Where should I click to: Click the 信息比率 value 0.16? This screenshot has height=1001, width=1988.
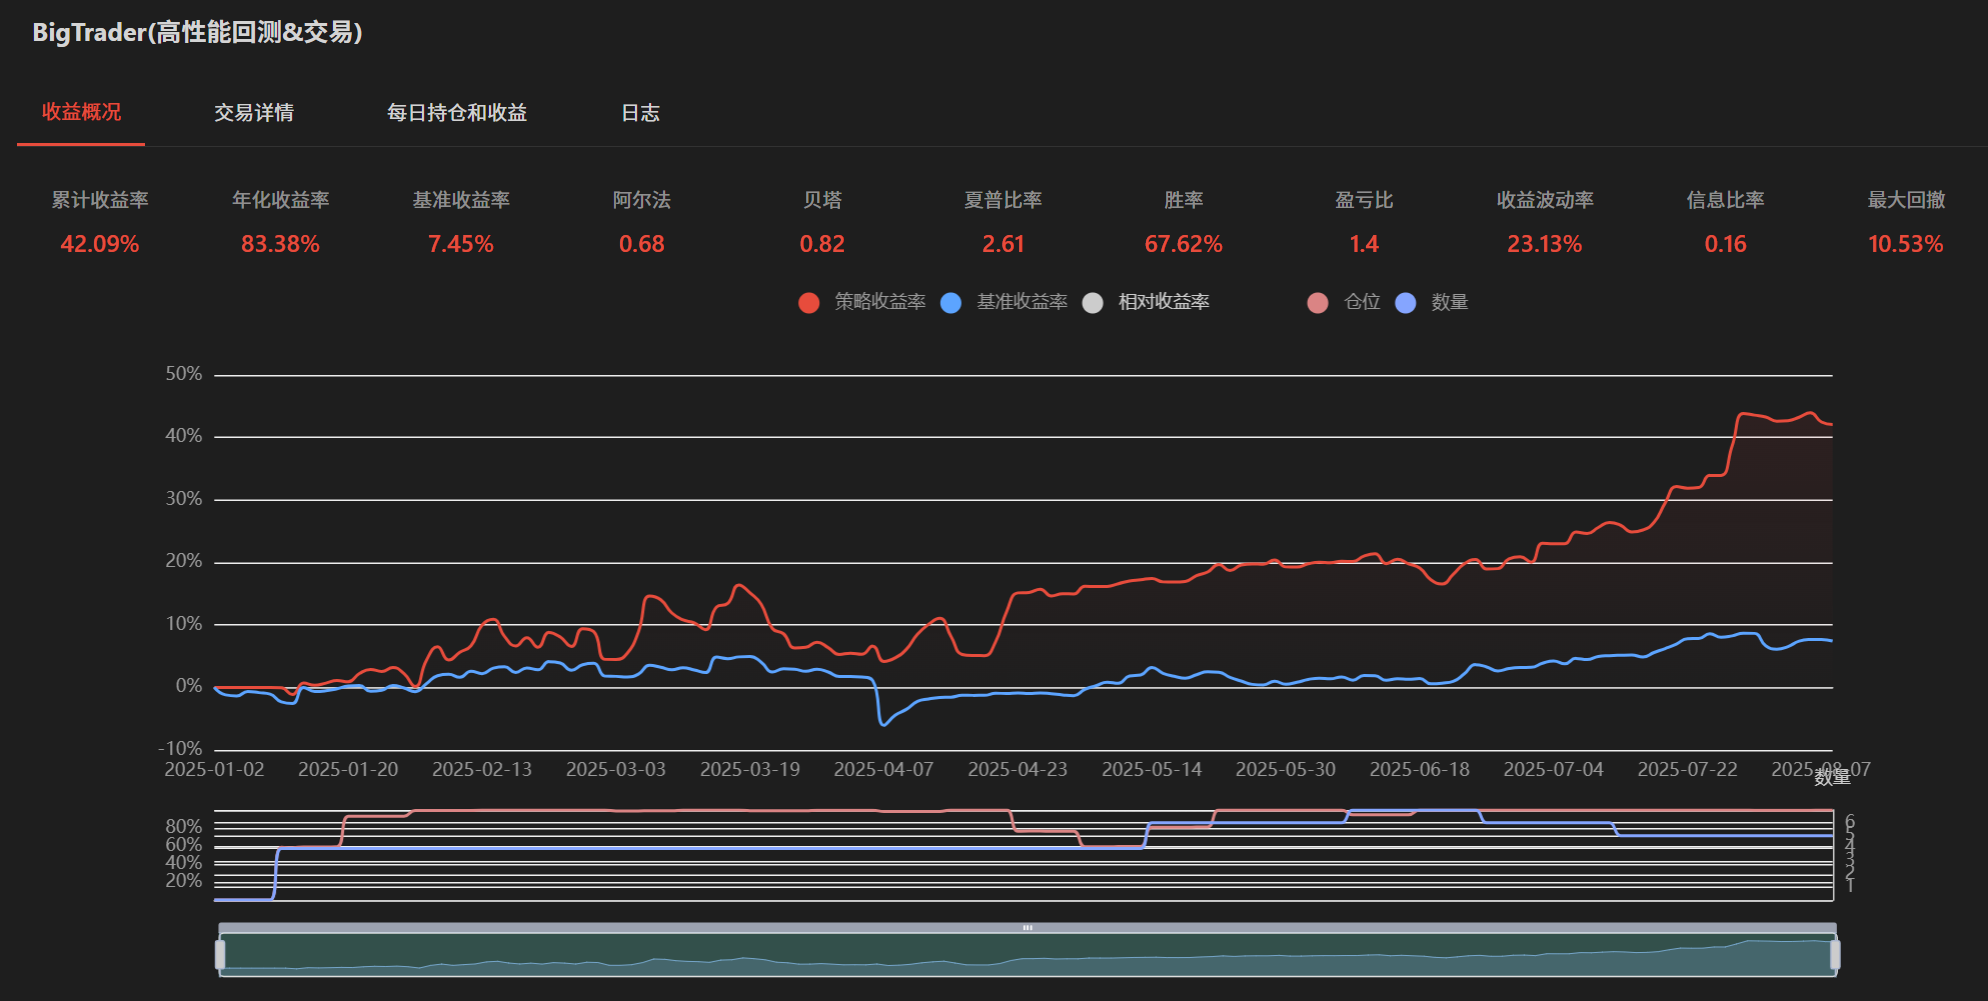coord(1725,244)
